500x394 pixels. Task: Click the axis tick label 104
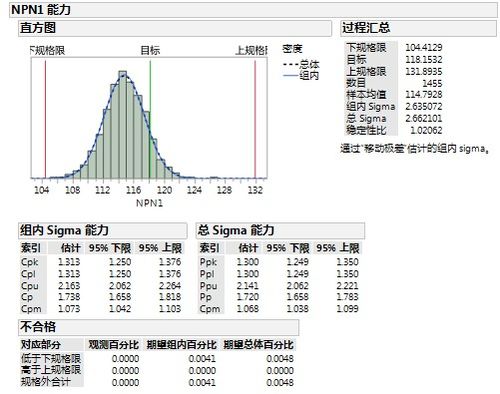pyautogui.click(x=42, y=190)
